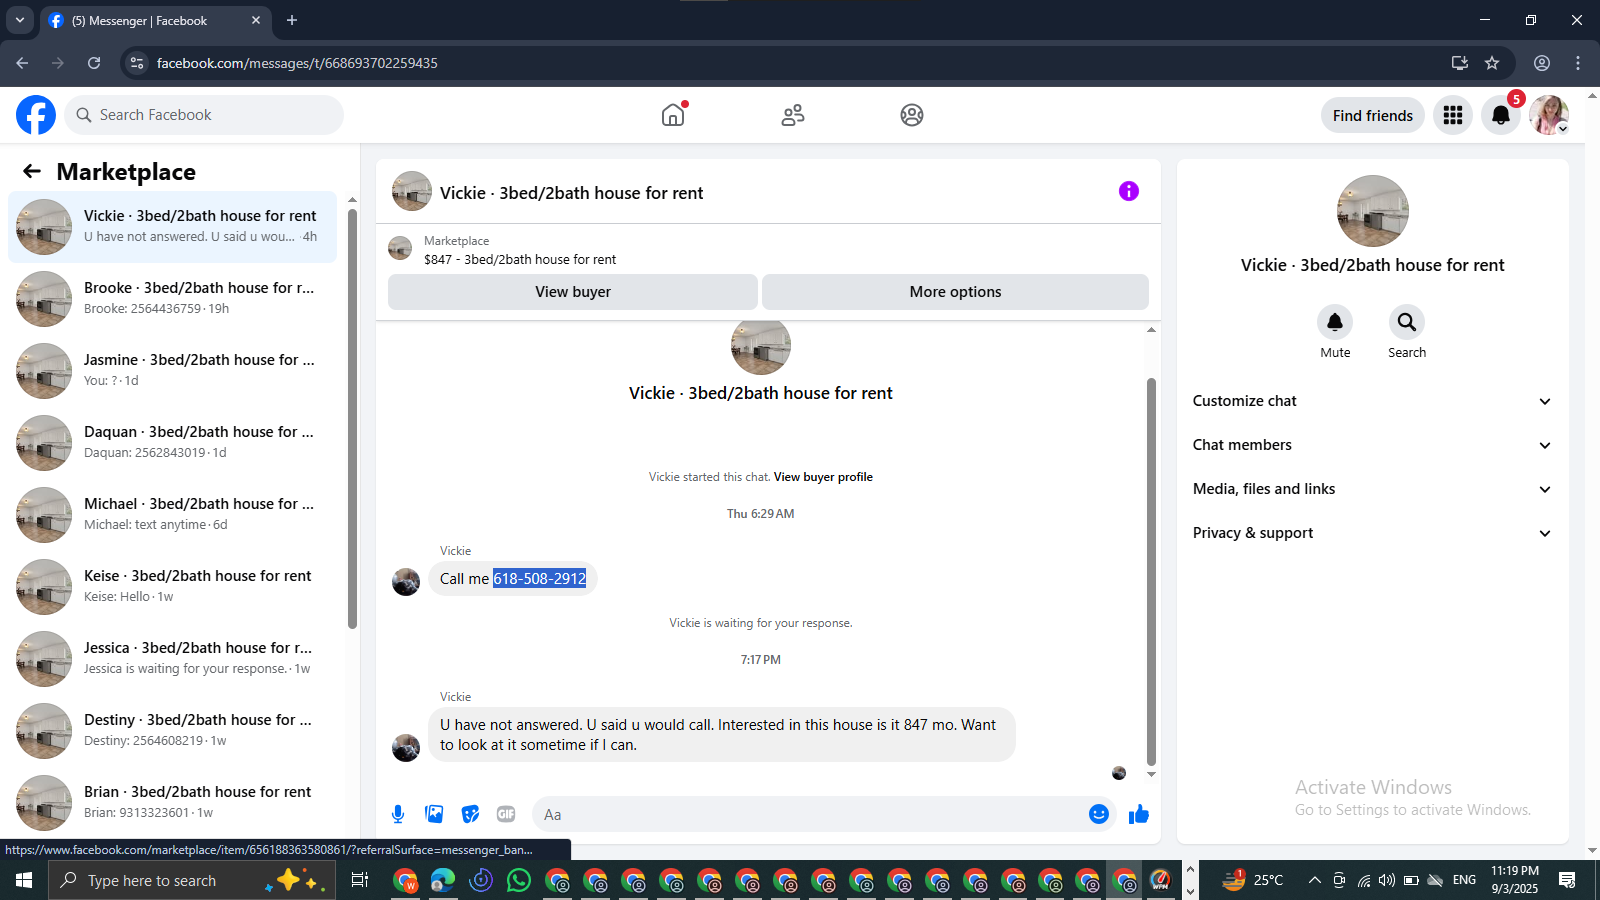Screen dimensions: 1600x900
Task: Click the Windows taskbar search box
Action: click(x=192, y=880)
